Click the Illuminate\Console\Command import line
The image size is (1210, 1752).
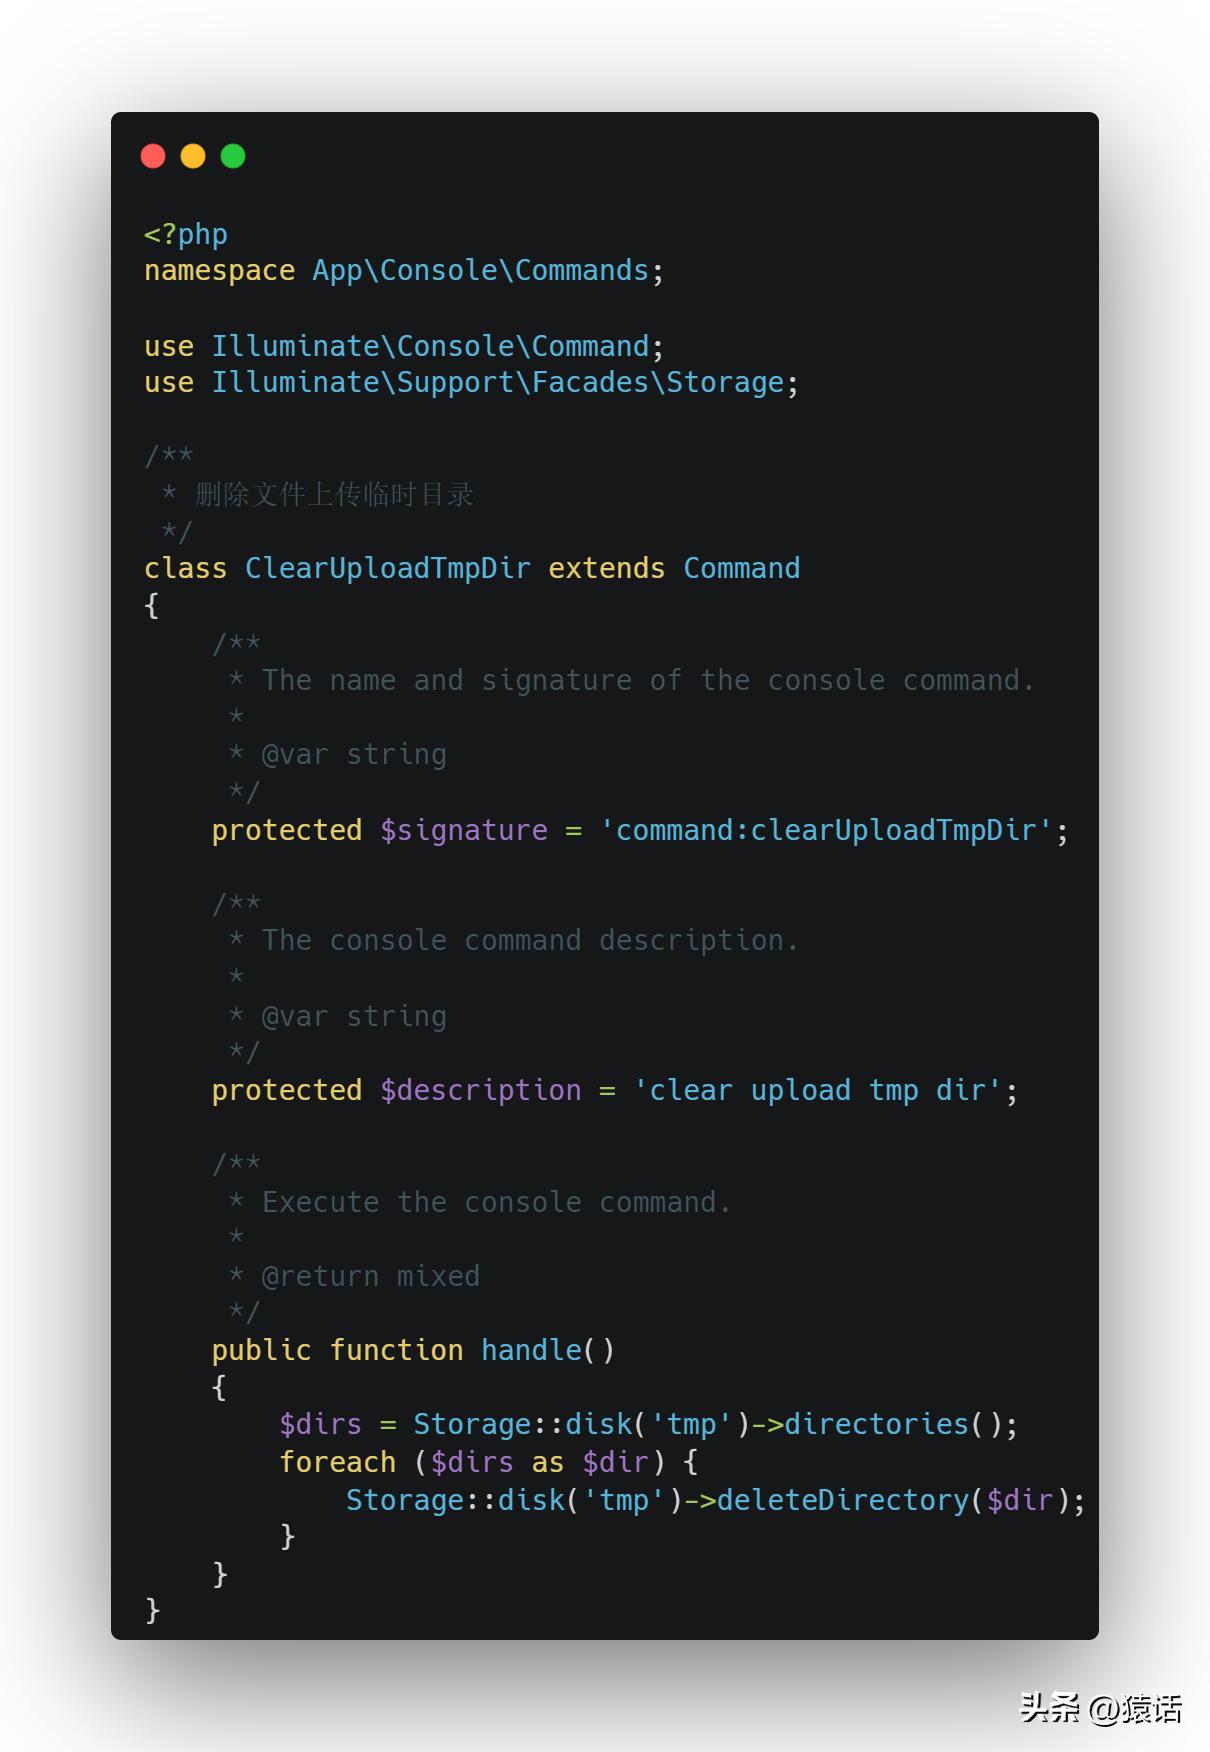click(430, 346)
